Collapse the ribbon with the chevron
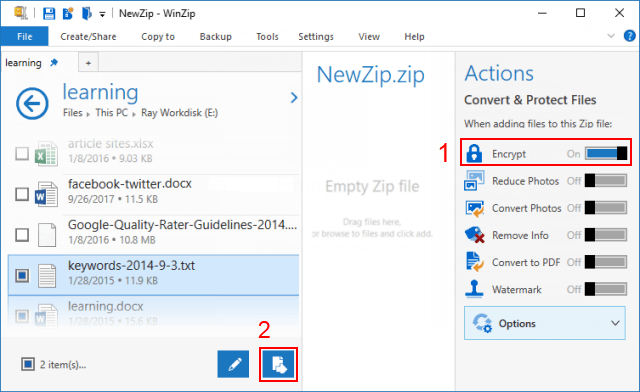This screenshot has height=392, width=640. click(611, 36)
